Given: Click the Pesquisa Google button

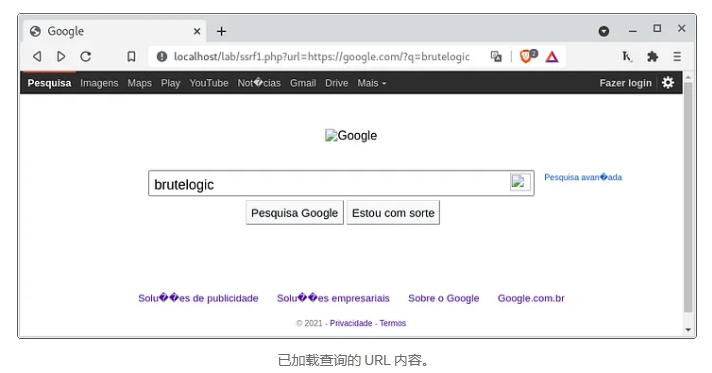Looking at the screenshot, I should point(294,213).
